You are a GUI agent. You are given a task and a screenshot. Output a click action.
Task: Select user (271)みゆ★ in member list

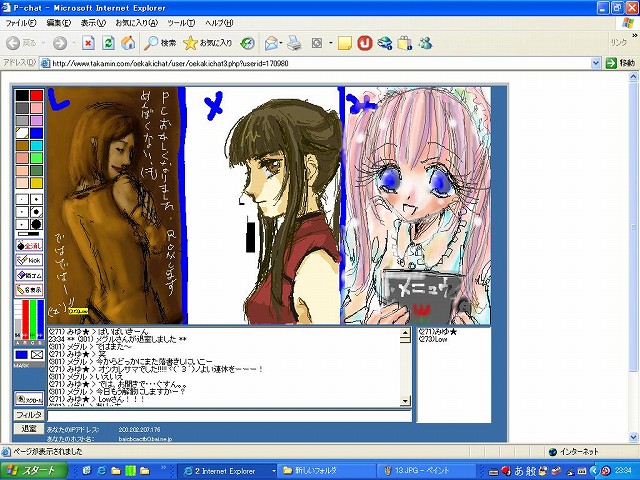point(438,331)
